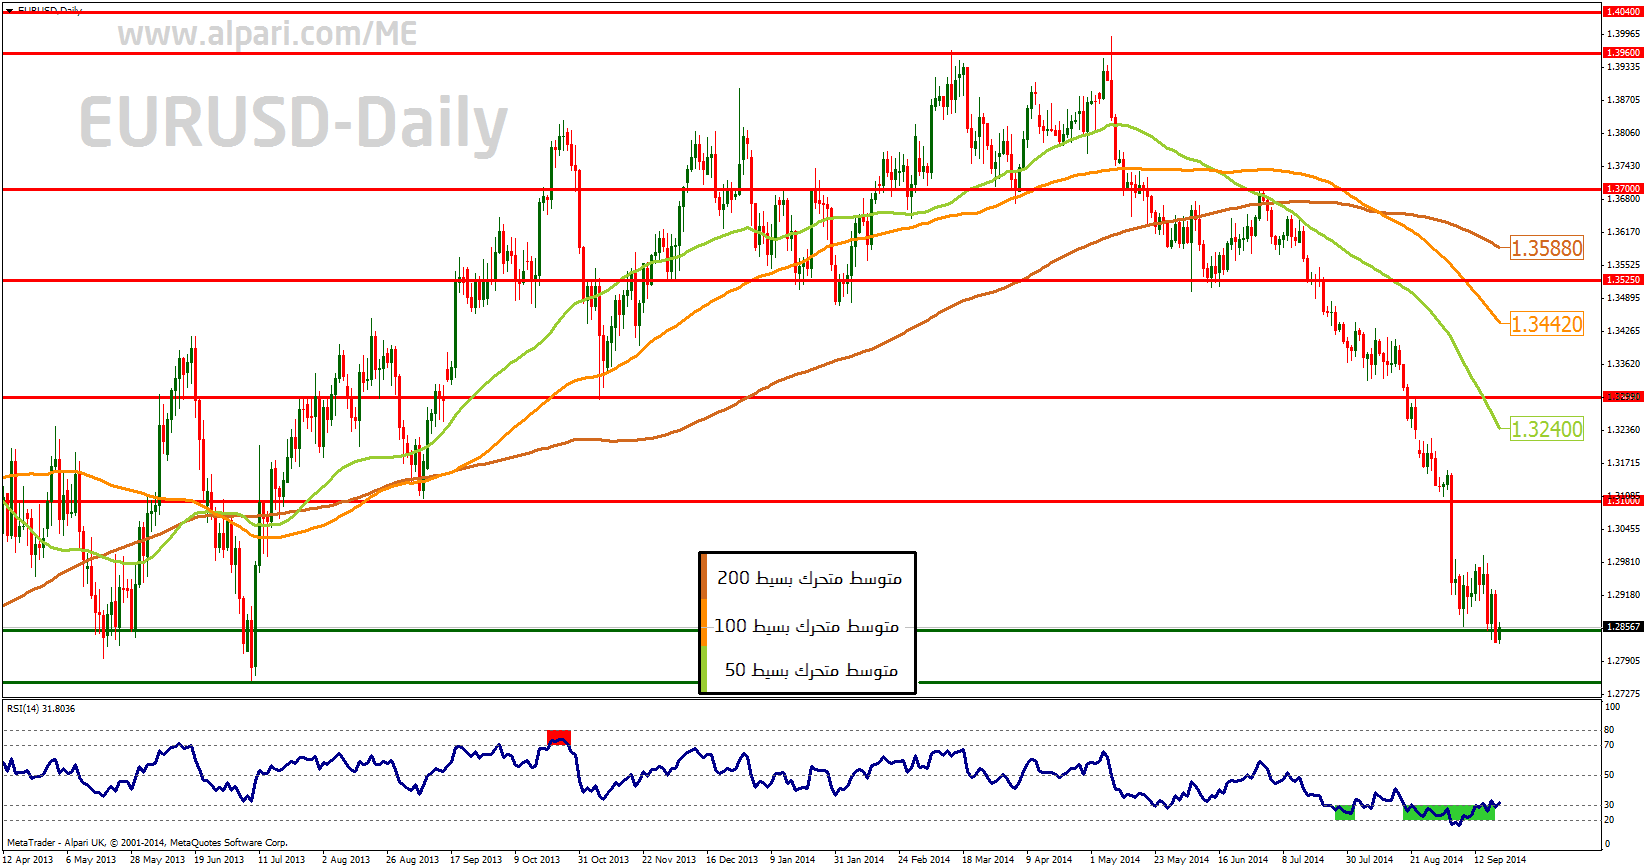Viewport: 1644px width, 868px height.
Task: Click the 1.38705 price scale value
Action: [x=1623, y=100]
